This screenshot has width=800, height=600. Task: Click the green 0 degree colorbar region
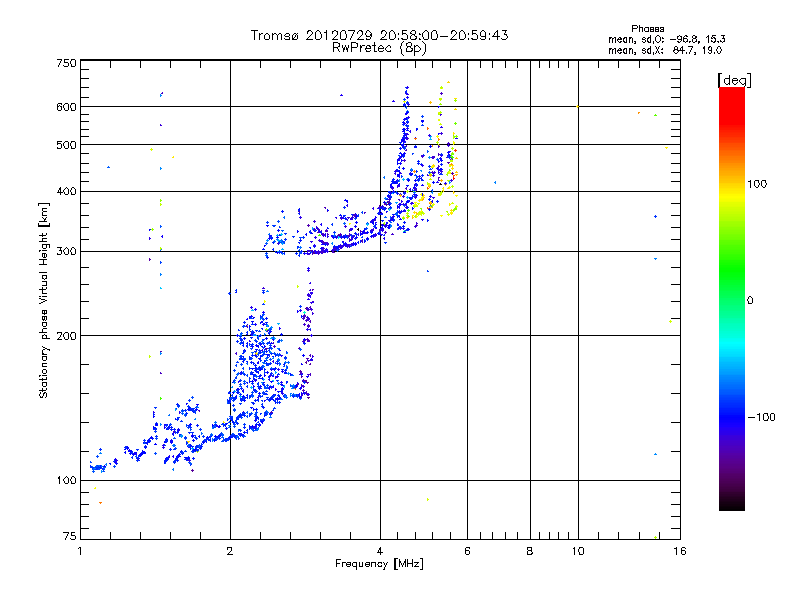[732, 298]
